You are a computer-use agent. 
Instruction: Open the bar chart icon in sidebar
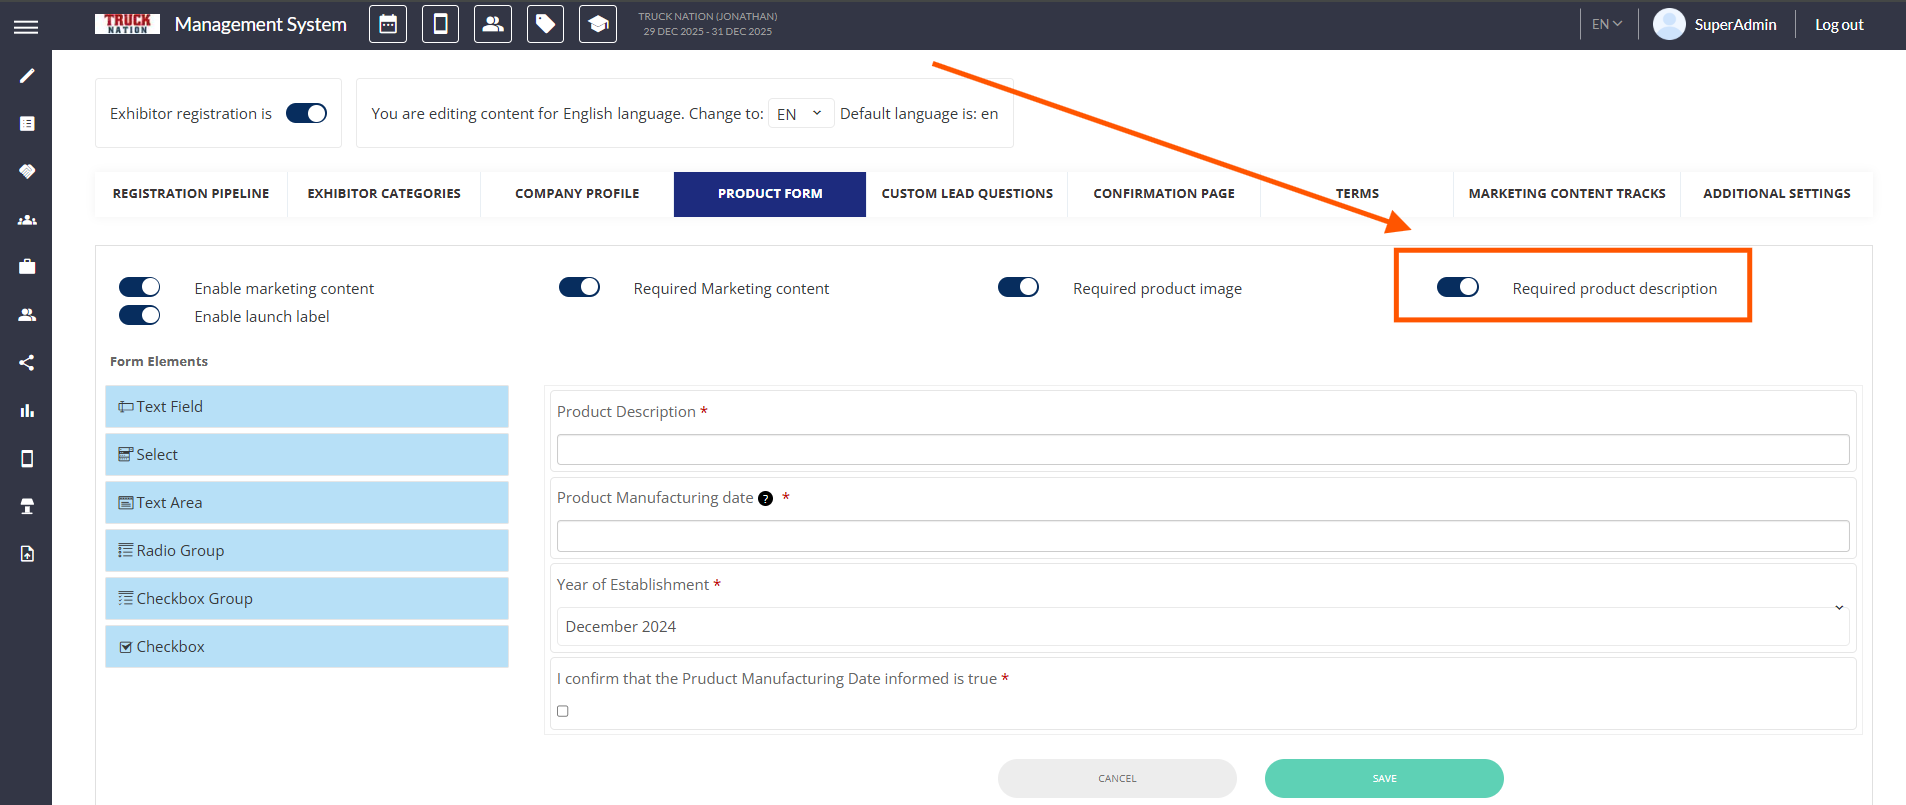click(27, 411)
